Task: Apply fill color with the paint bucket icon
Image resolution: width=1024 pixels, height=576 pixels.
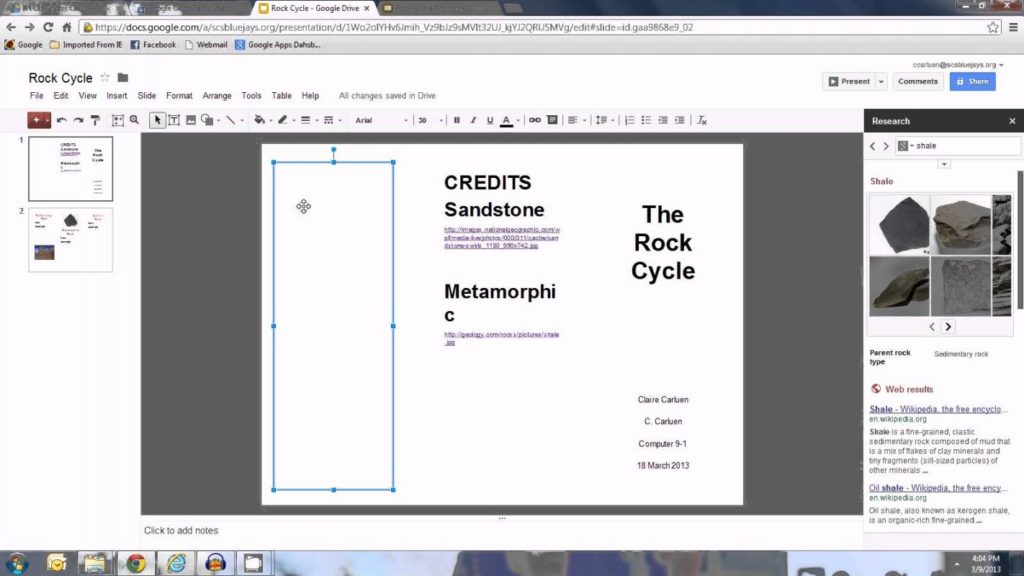Action: (260, 119)
